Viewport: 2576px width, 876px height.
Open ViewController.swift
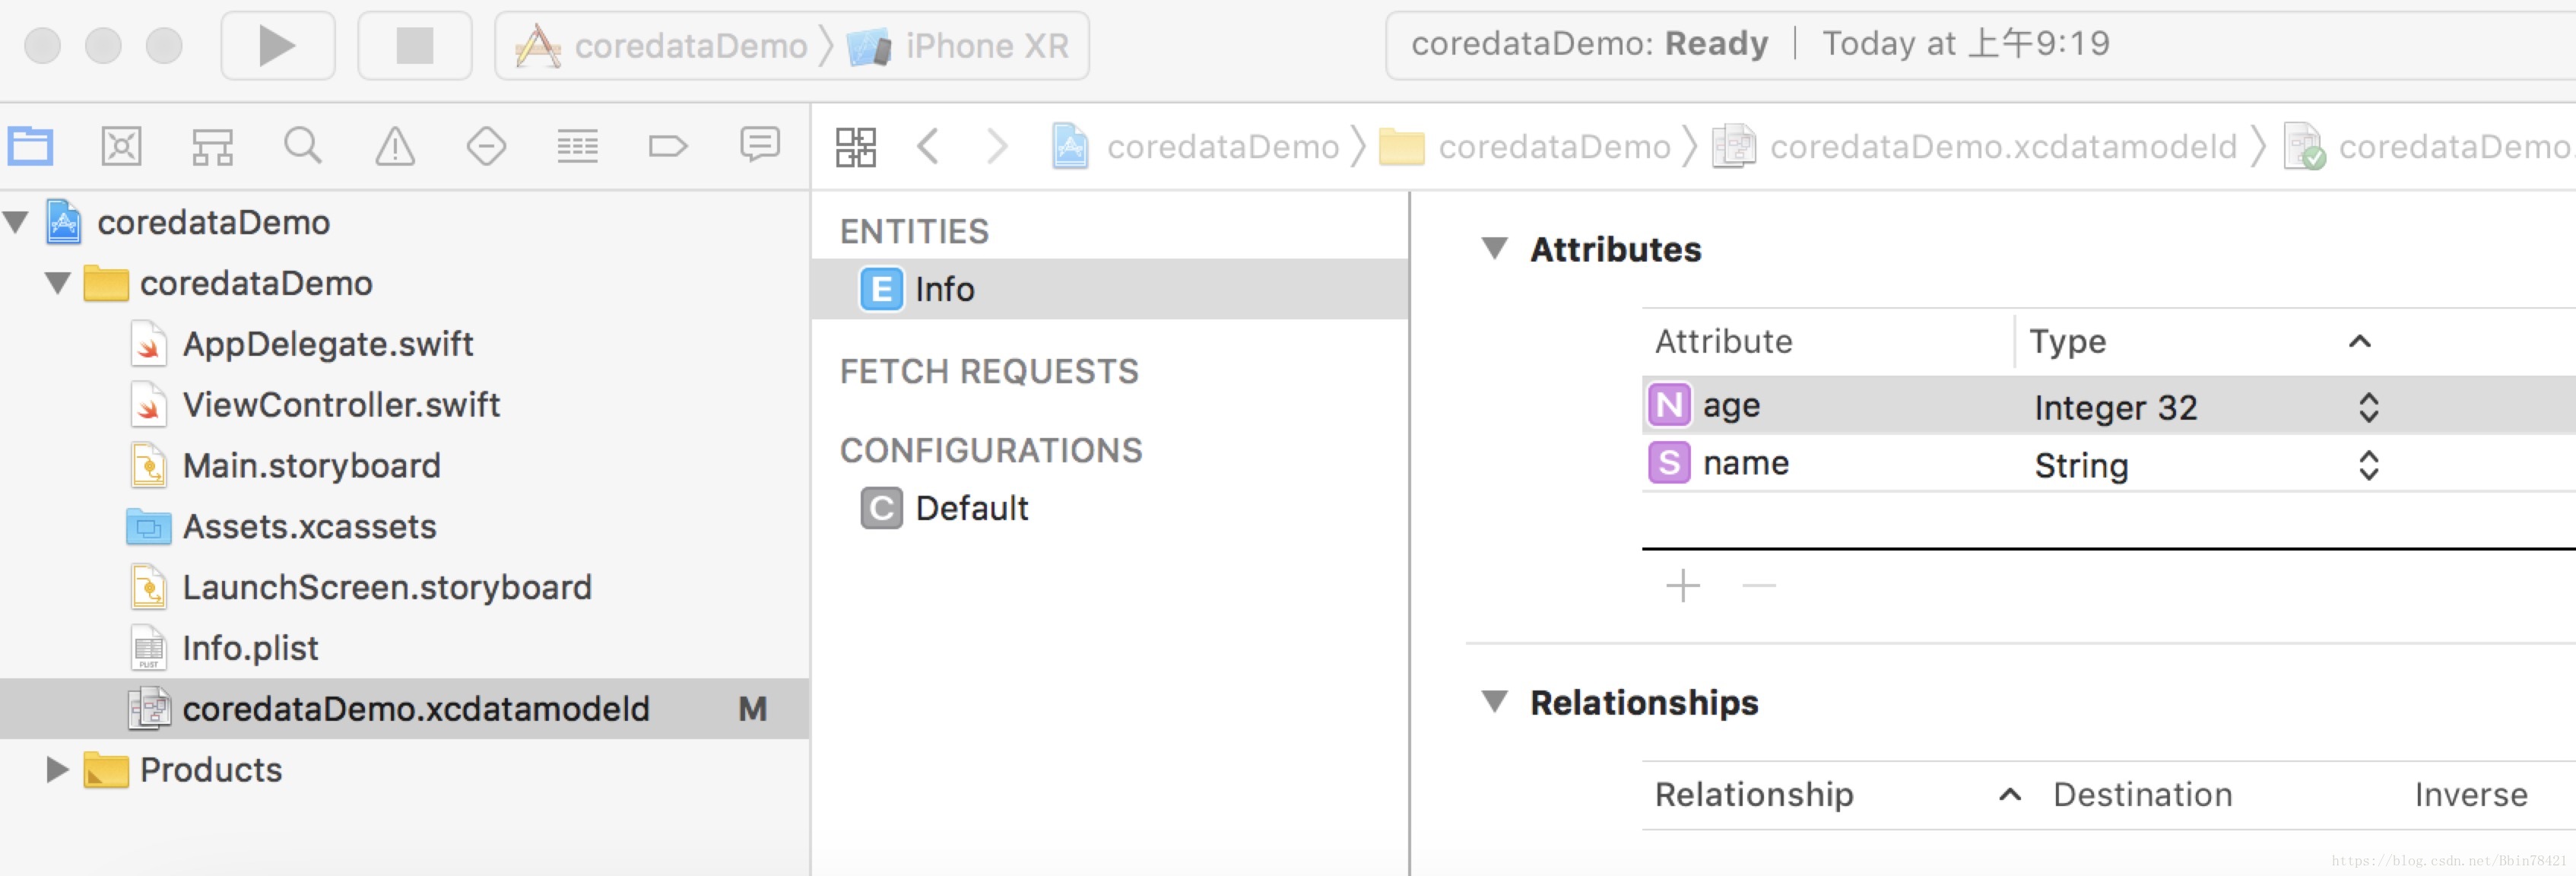point(315,405)
